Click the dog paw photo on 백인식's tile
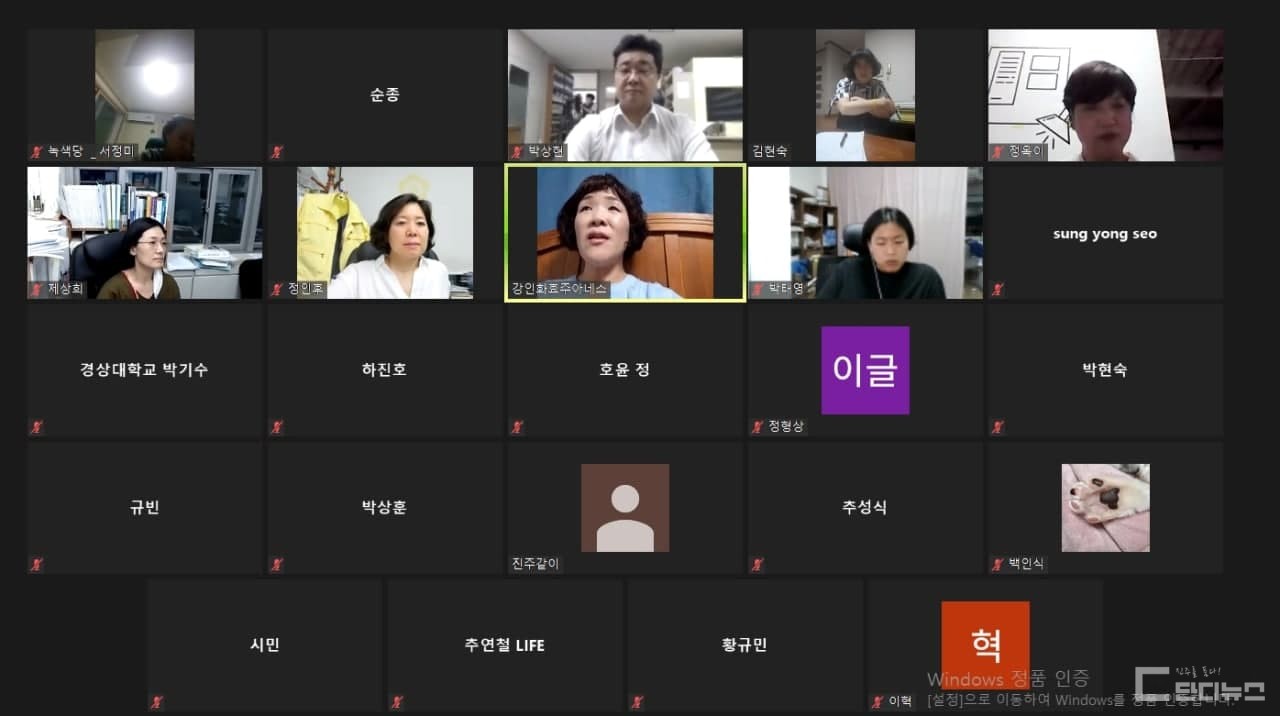Screen dimensions: 1280x716 pyautogui.click(x=1105, y=507)
